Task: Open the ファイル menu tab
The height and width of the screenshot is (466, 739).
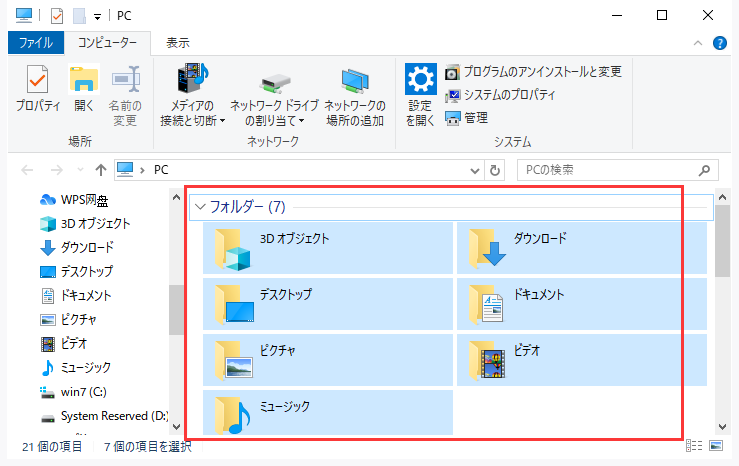Action: point(36,43)
